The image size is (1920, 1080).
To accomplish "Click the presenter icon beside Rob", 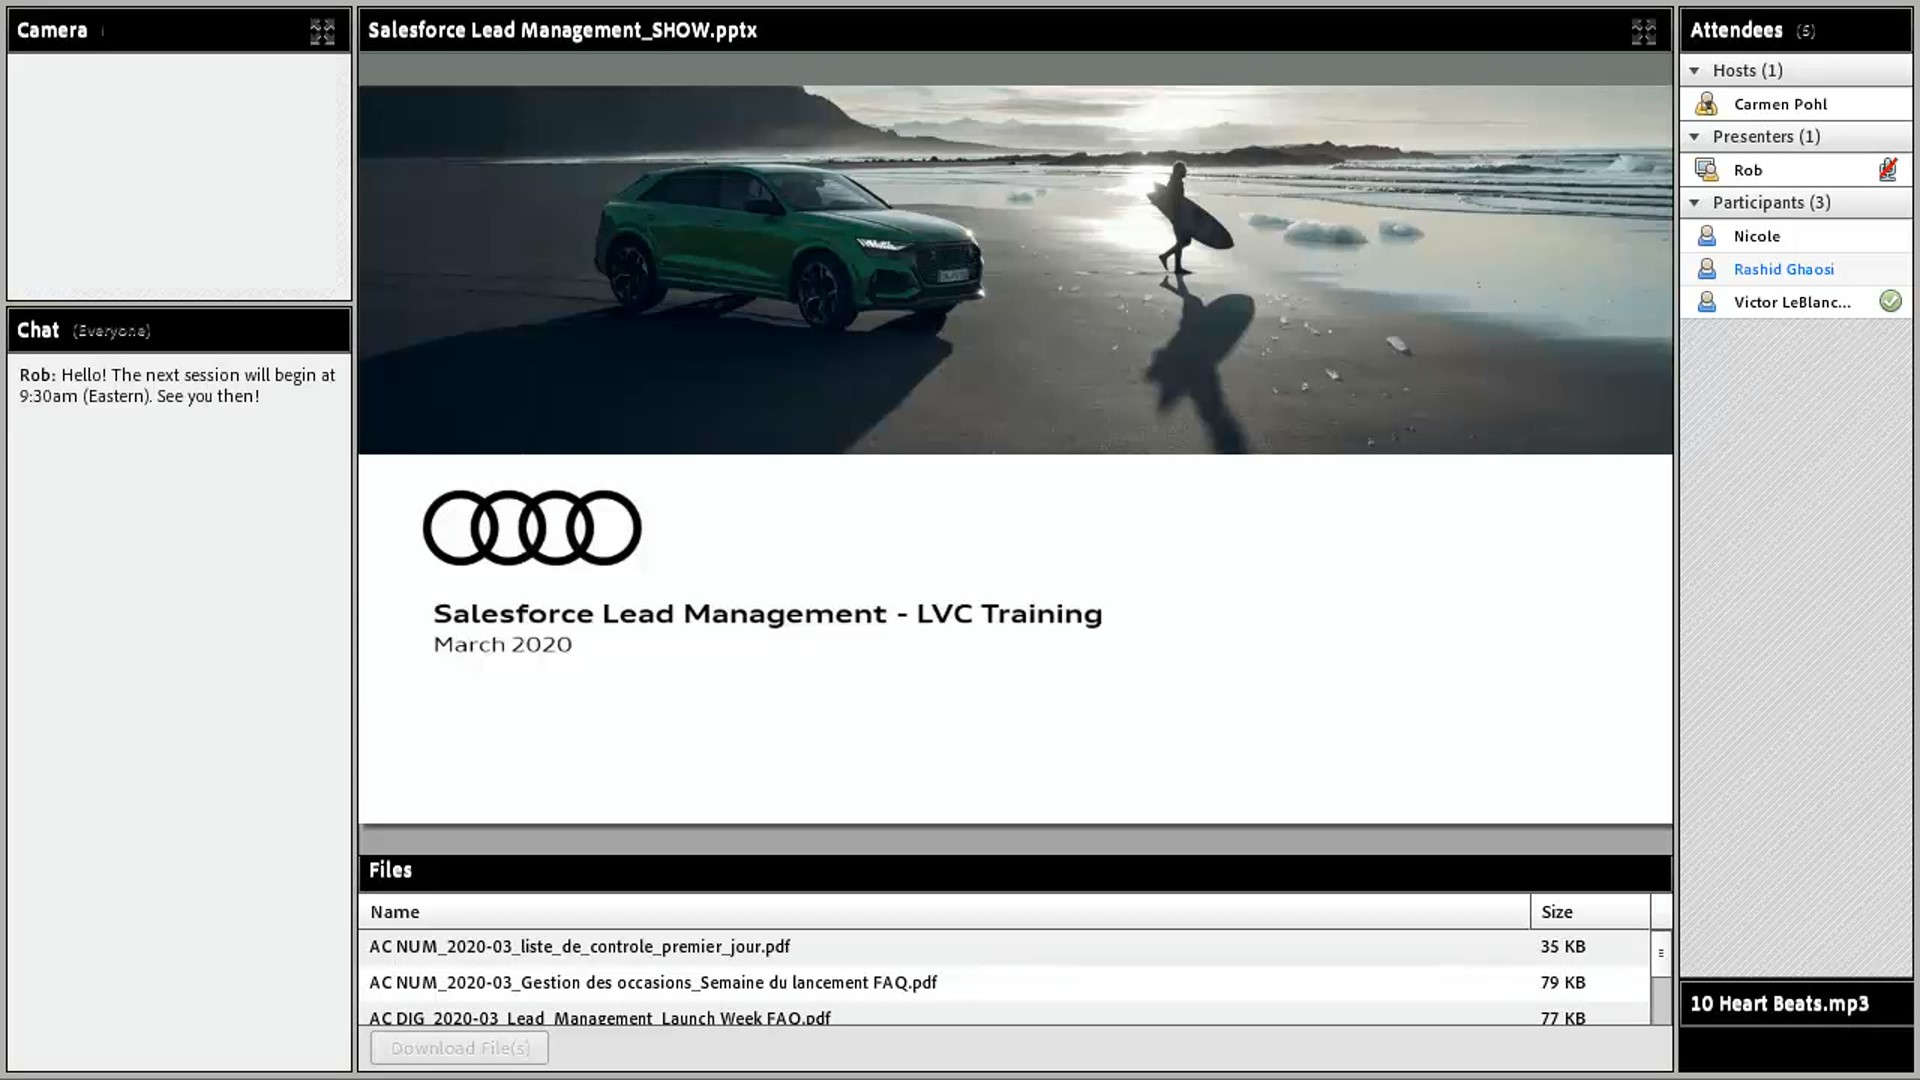I will coord(1707,170).
